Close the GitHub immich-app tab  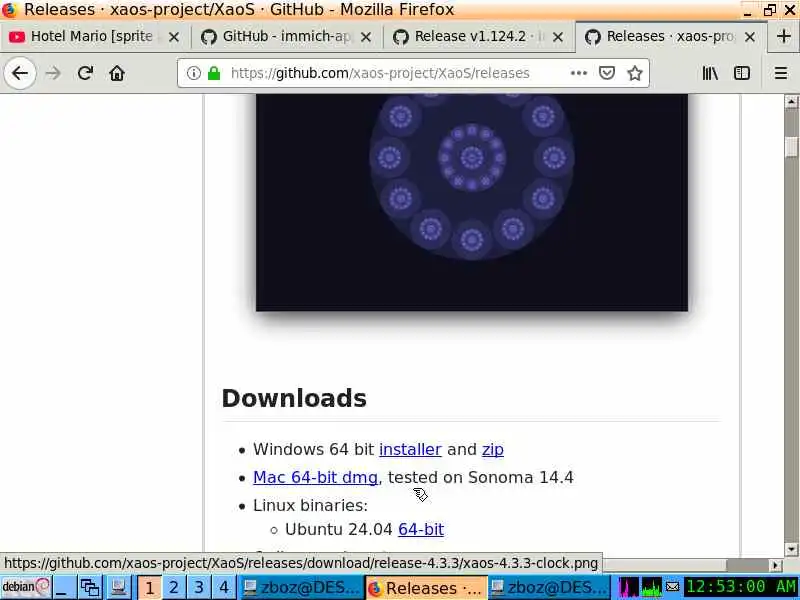[366, 37]
